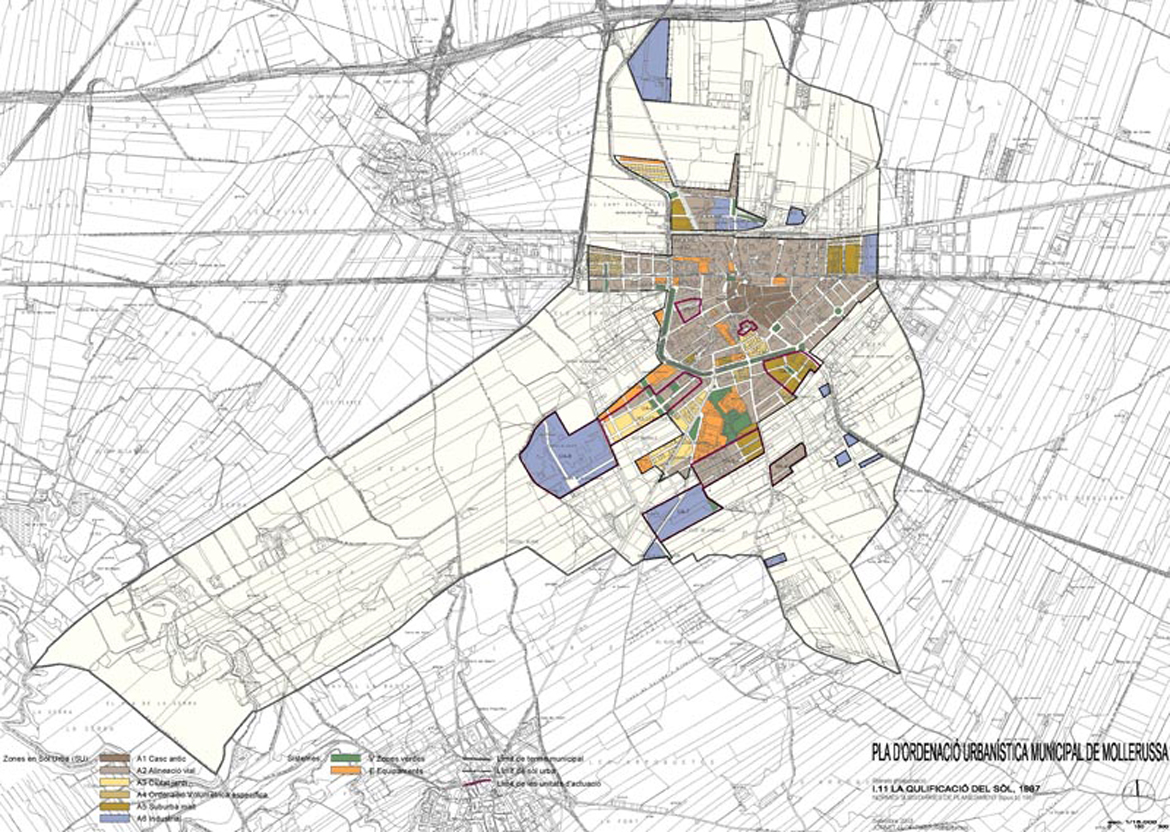Image resolution: width=1170 pixels, height=832 pixels.
Task: Click the 'Zones en Sòl Urbà (SU)' heading
Action: [x=45, y=758]
